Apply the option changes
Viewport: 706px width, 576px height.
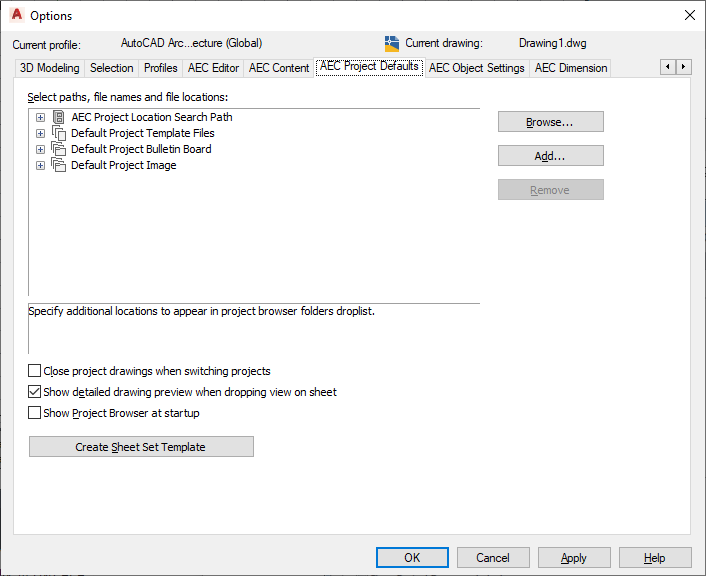574,558
